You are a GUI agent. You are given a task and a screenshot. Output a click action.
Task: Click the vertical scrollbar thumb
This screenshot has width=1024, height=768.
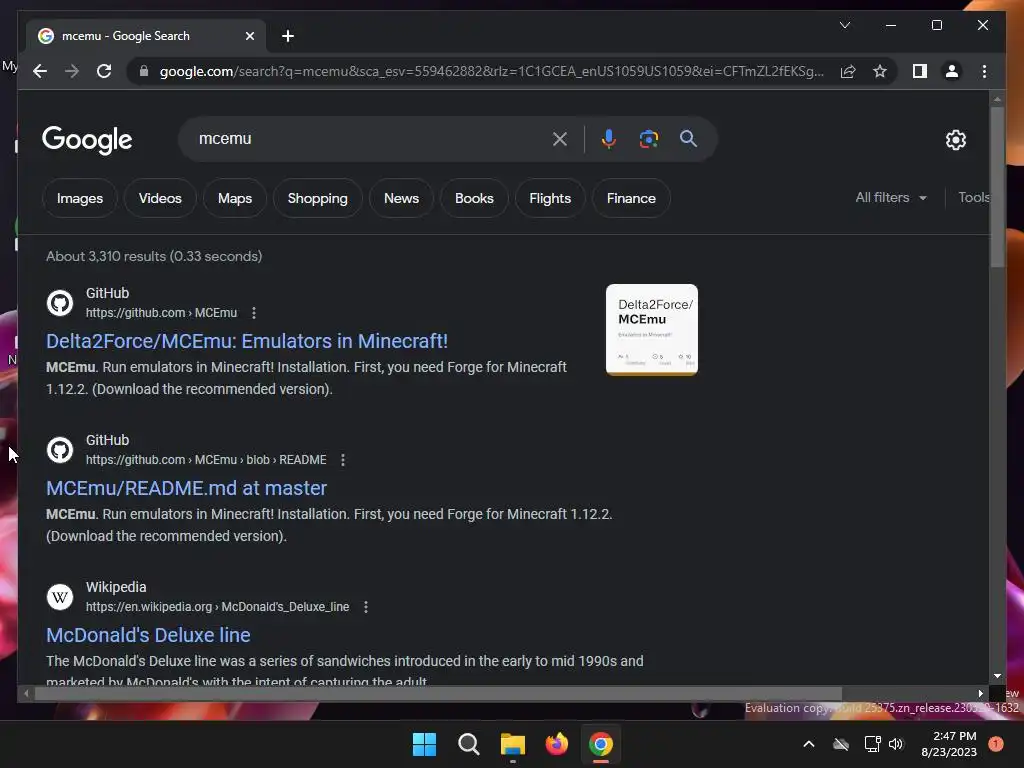(x=997, y=187)
